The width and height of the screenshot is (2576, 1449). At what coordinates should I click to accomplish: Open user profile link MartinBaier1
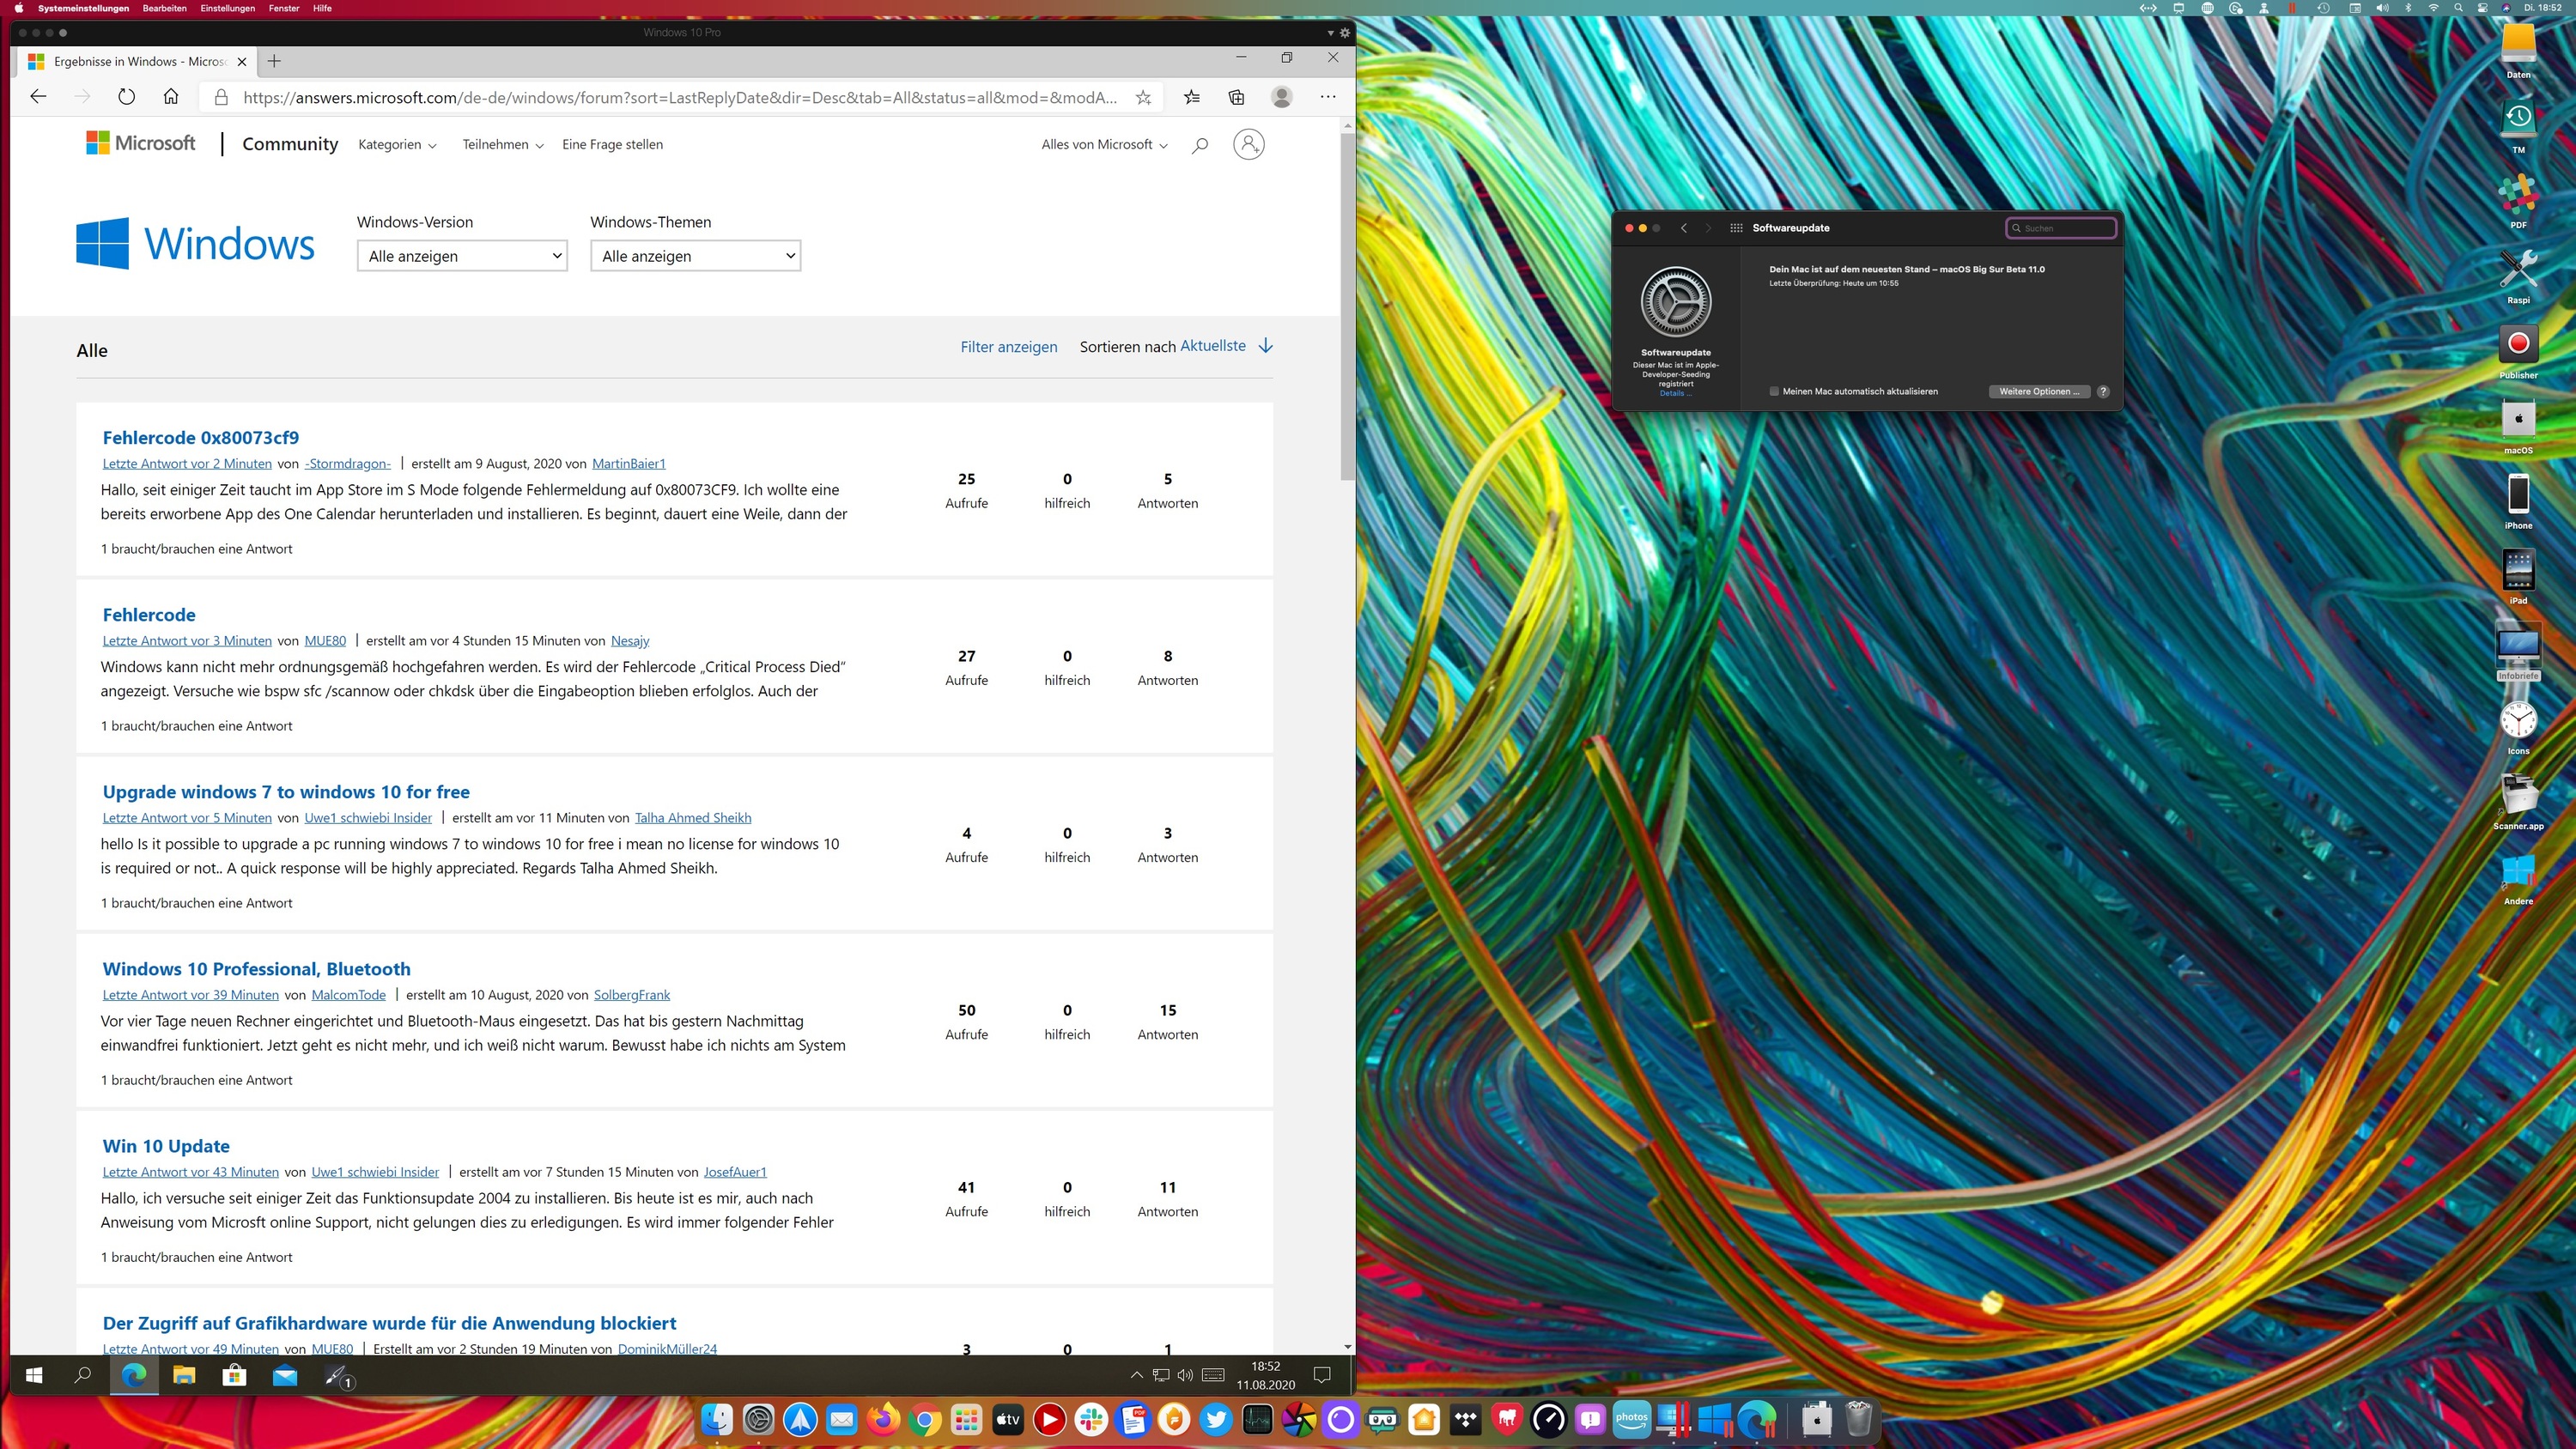pos(628,464)
